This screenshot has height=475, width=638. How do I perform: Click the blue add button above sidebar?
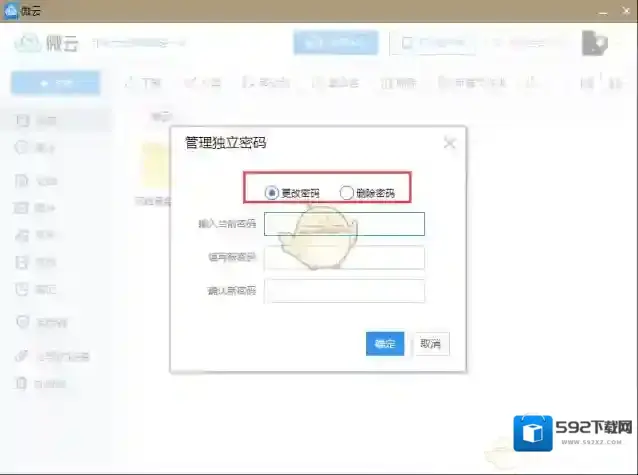55,83
